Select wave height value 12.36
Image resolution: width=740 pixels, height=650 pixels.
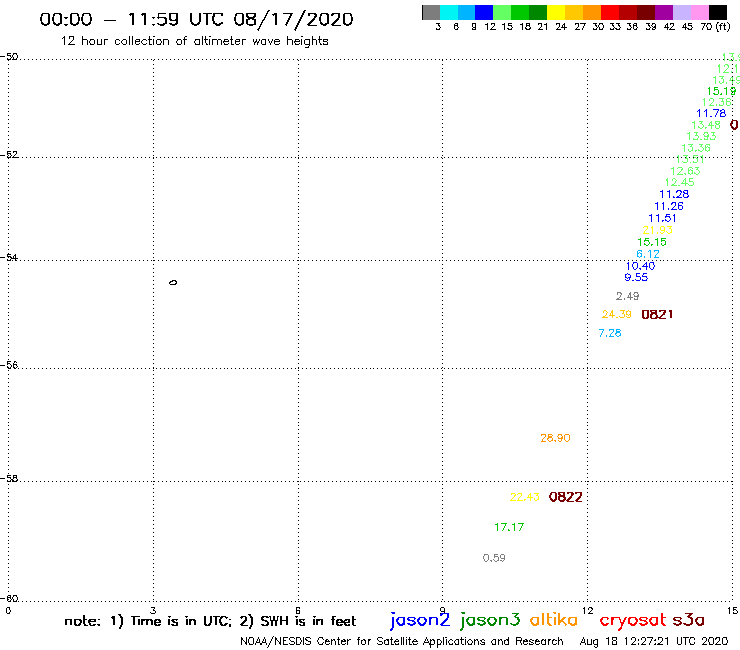pos(716,102)
